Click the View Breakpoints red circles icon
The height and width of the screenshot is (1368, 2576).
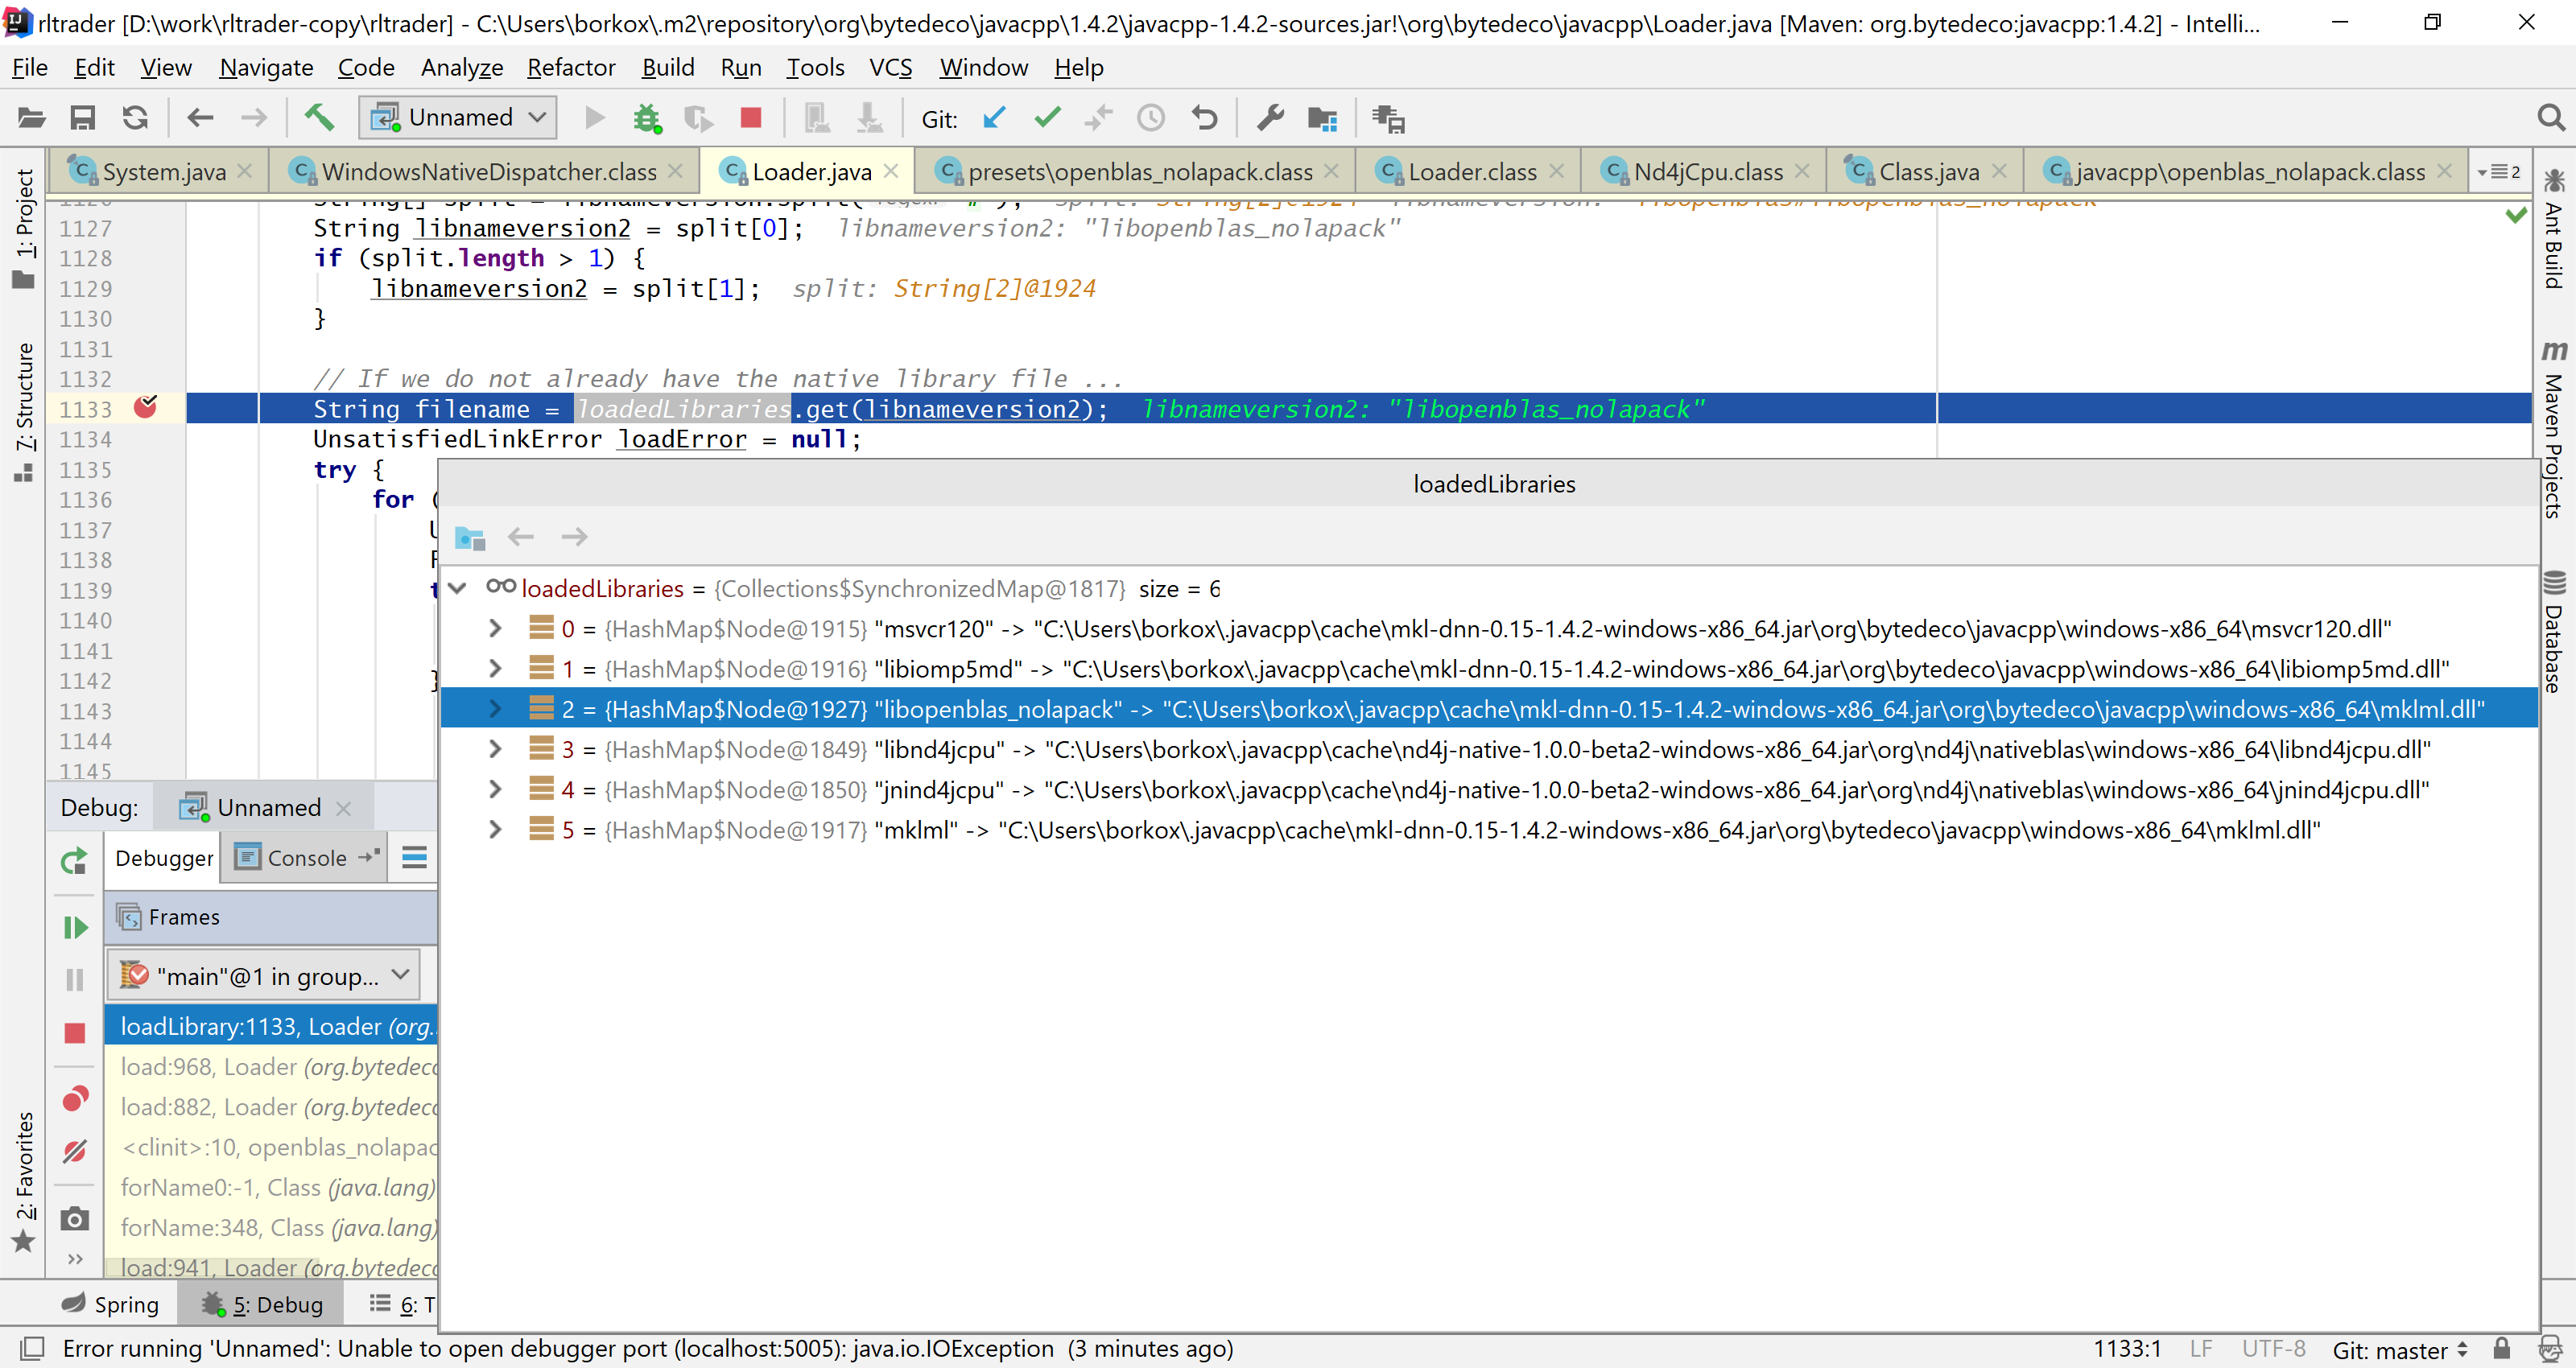[75, 1099]
